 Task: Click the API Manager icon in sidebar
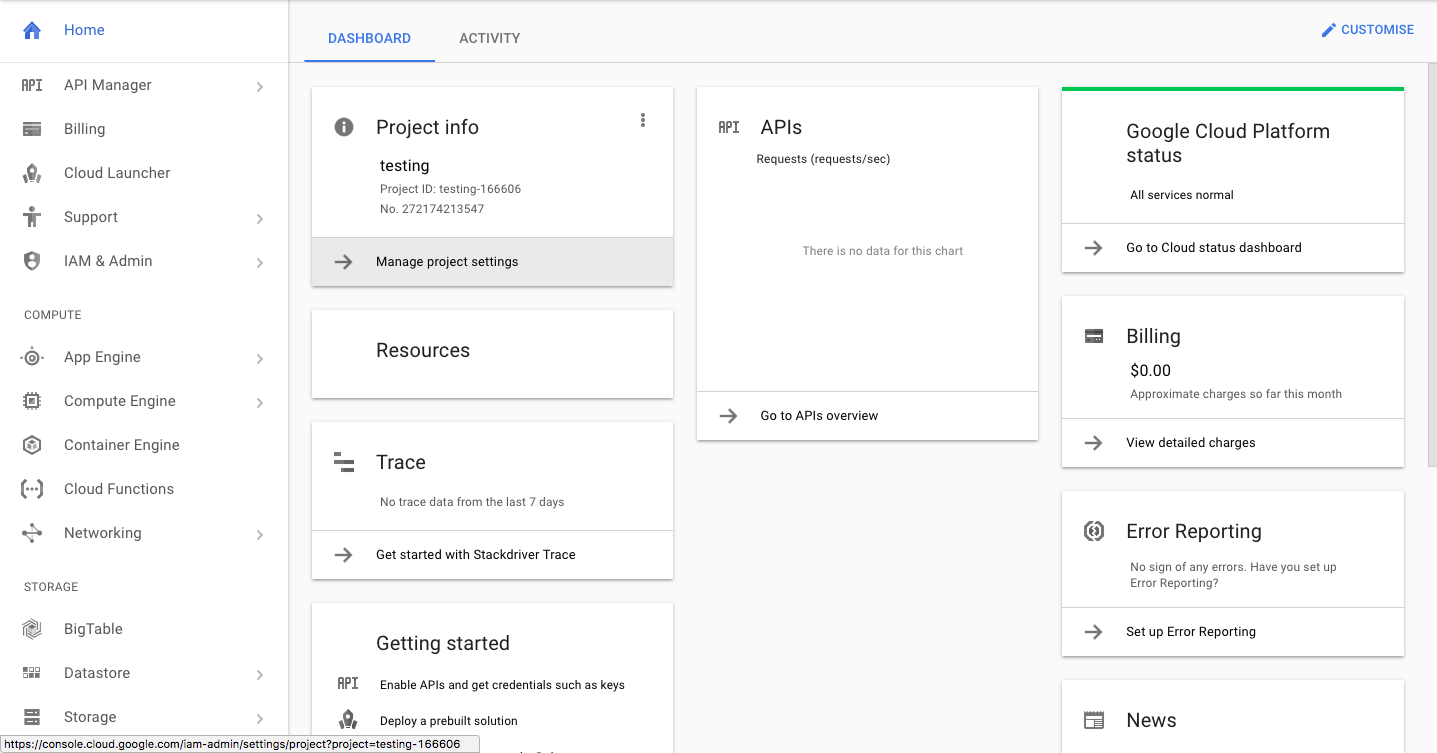click(x=32, y=85)
